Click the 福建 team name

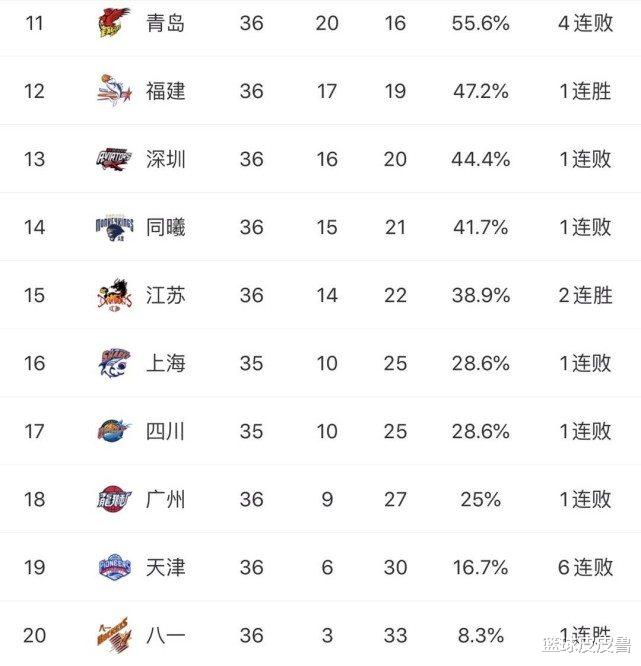point(165,91)
